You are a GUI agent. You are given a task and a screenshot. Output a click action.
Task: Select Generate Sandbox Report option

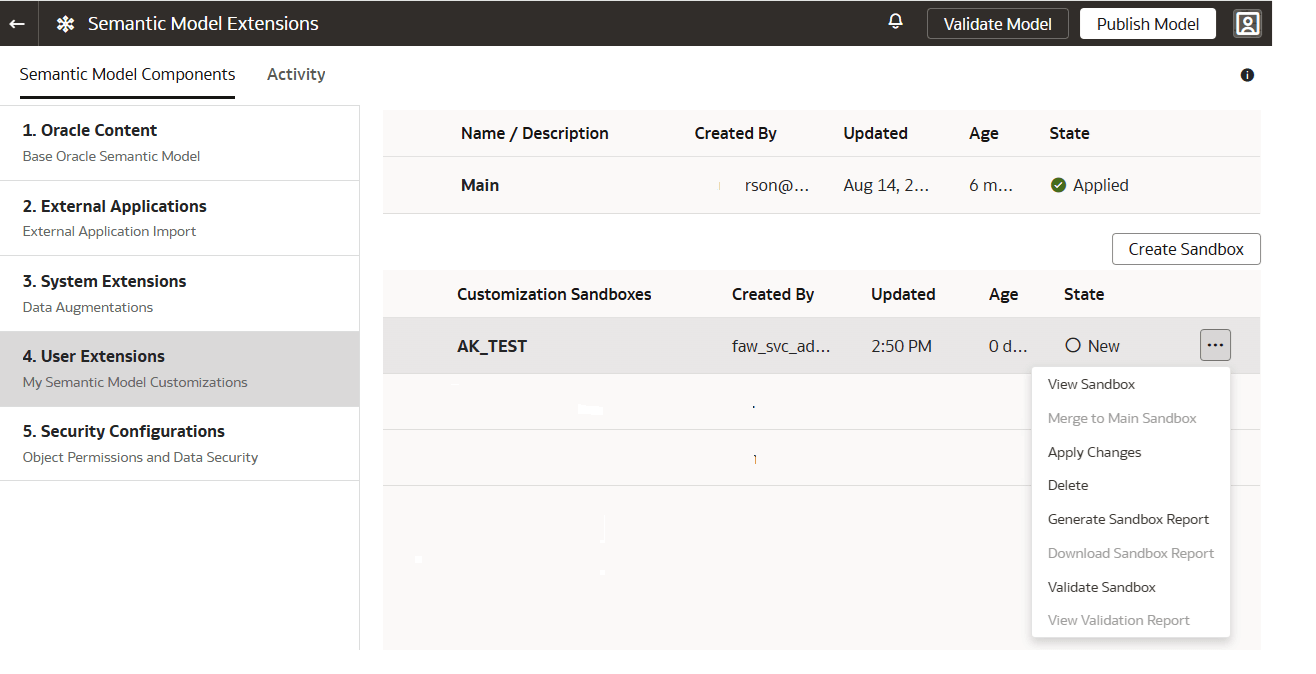1128,519
